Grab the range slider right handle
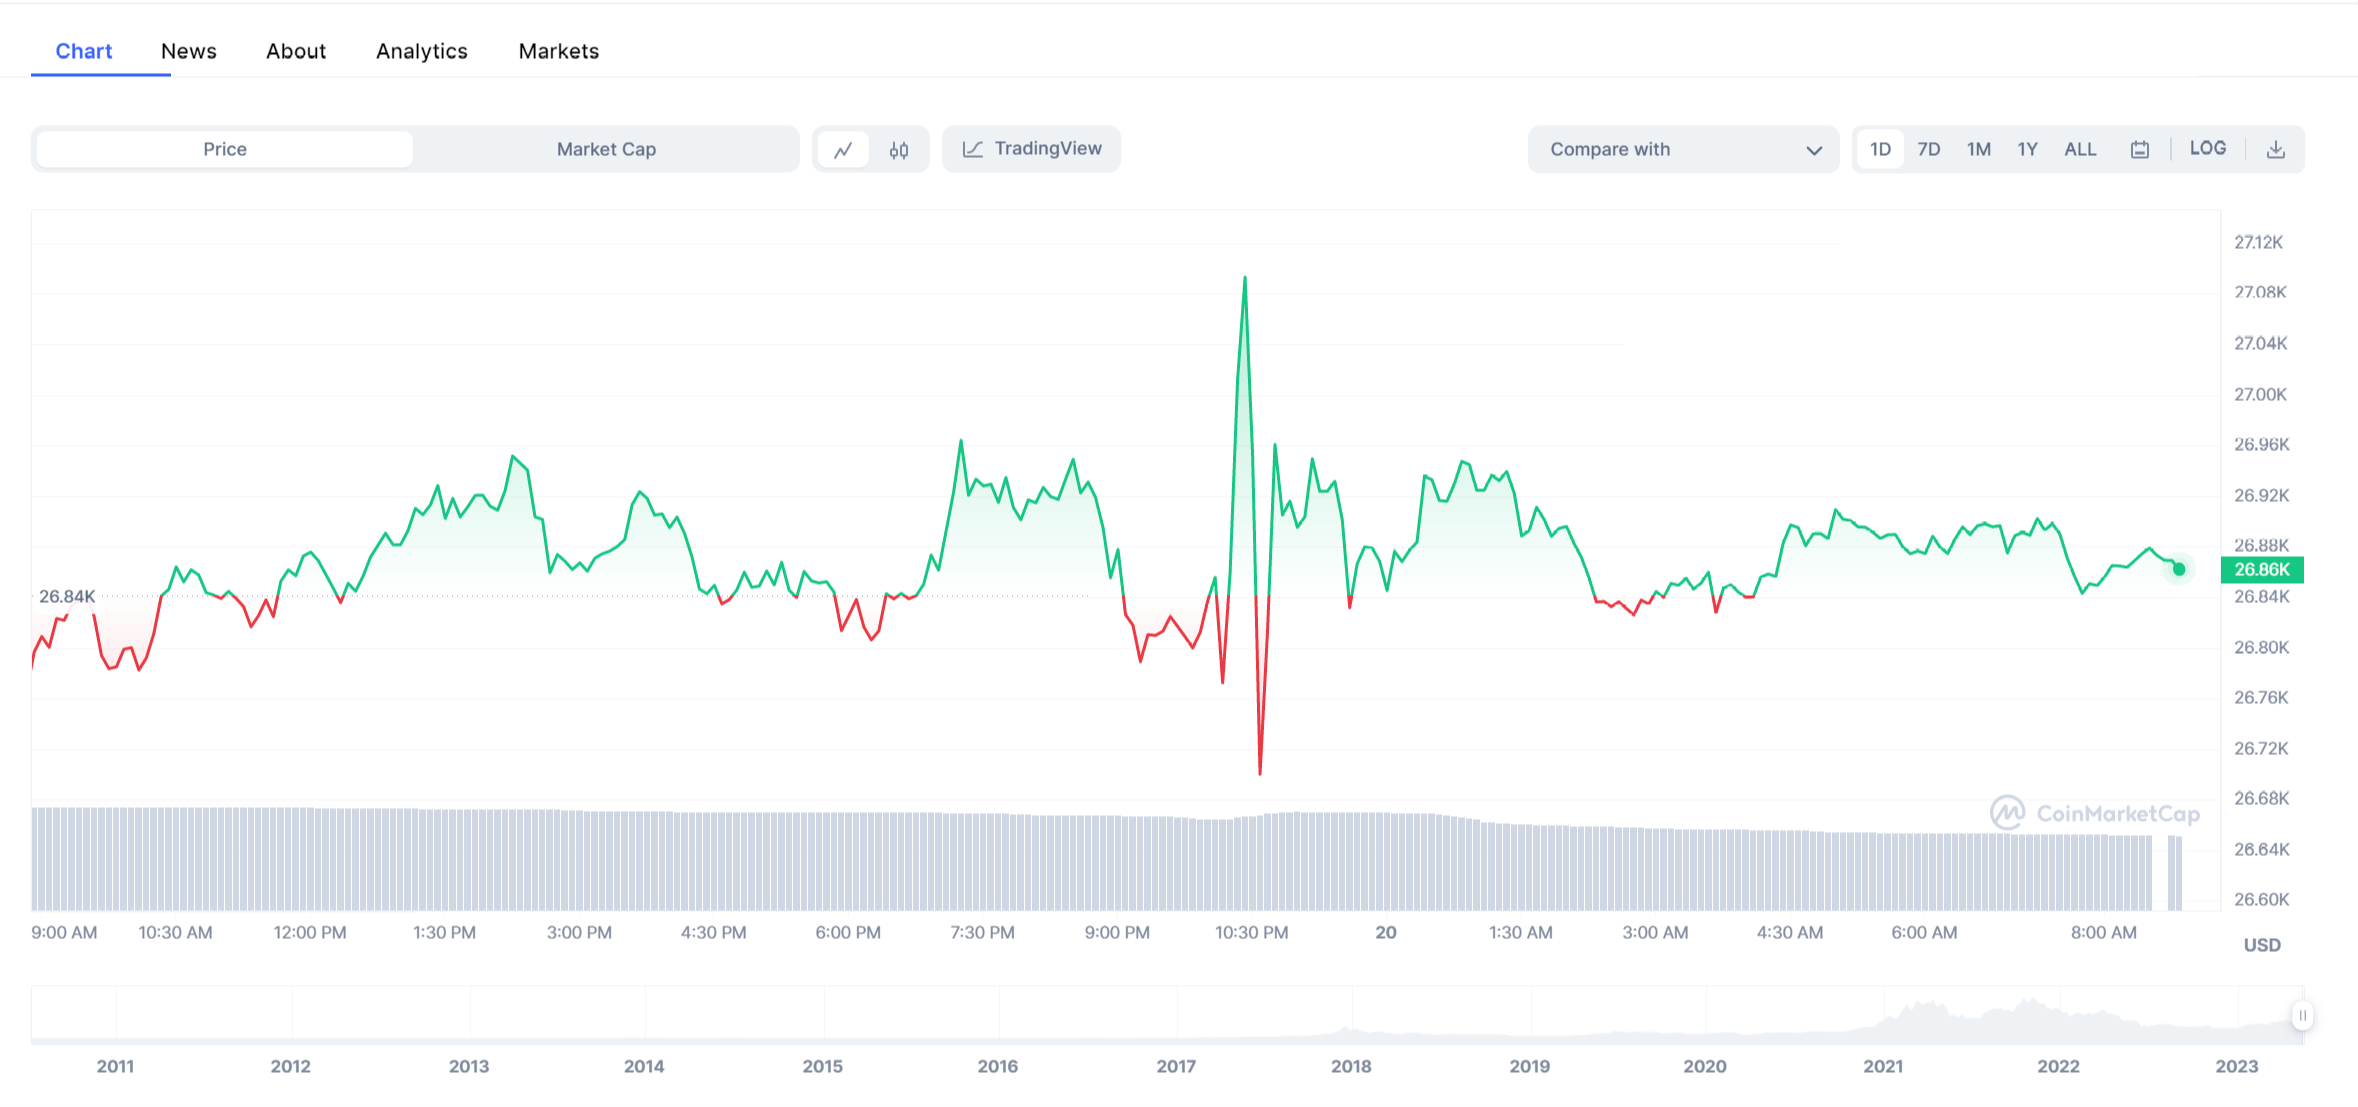Image resolution: width=2358 pixels, height=1107 pixels. [x=2302, y=1016]
